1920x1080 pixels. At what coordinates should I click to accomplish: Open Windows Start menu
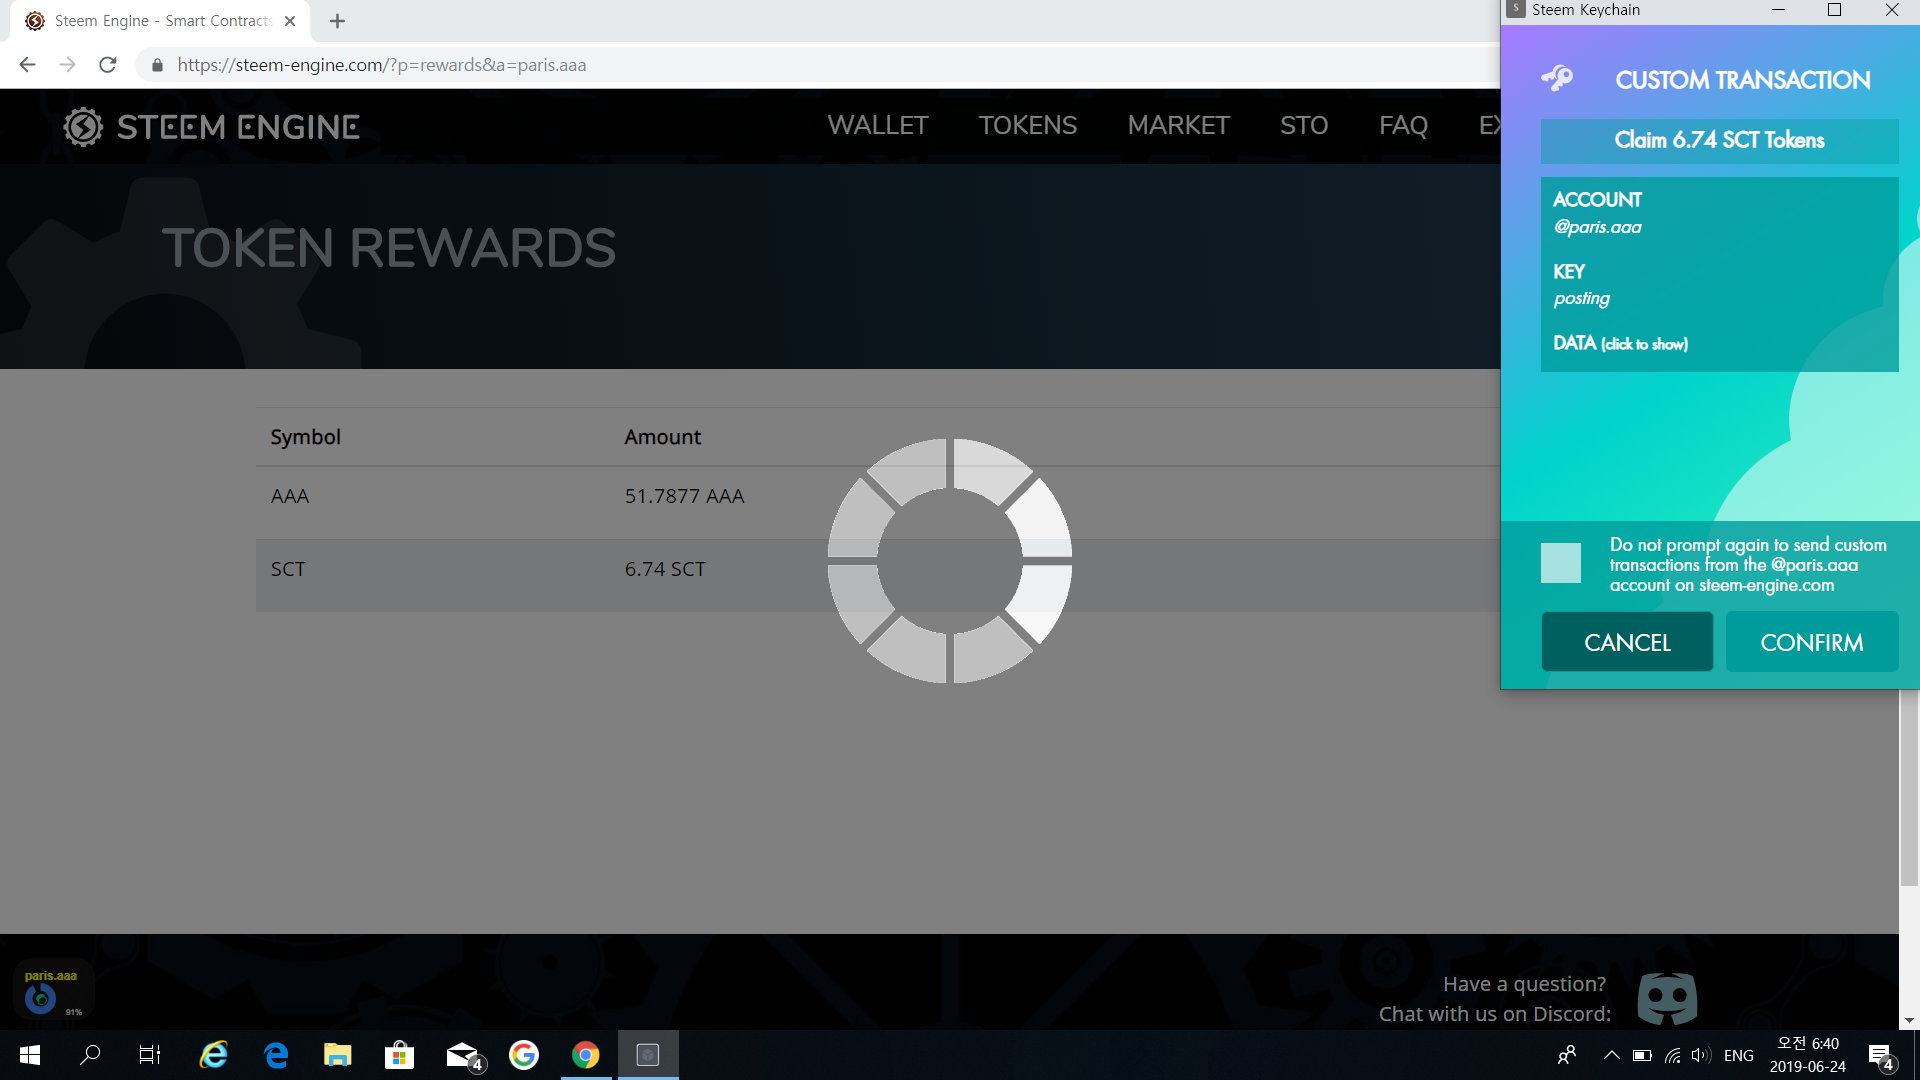click(x=29, y=1055)
